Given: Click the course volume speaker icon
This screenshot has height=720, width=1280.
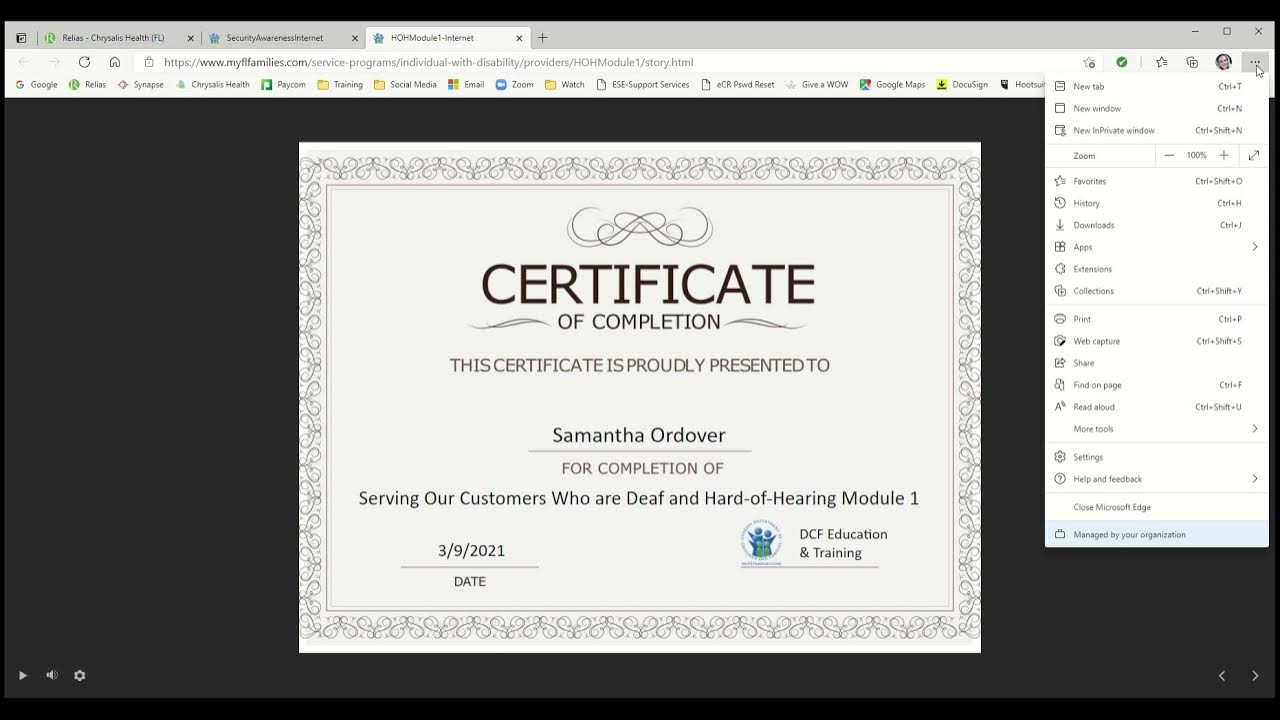Looking at the screenshot, I should [52, 676].
